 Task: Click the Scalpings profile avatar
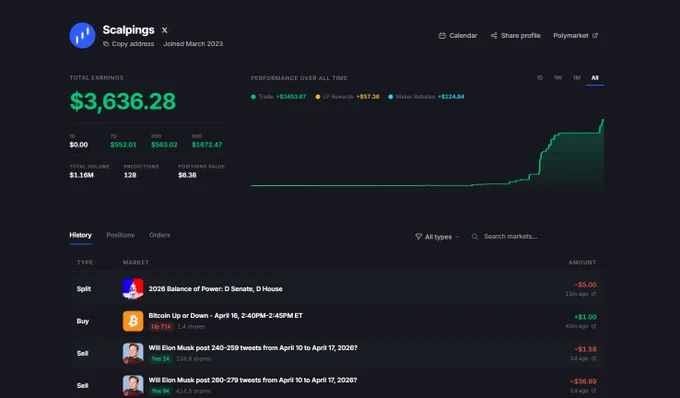coord(82,36)
